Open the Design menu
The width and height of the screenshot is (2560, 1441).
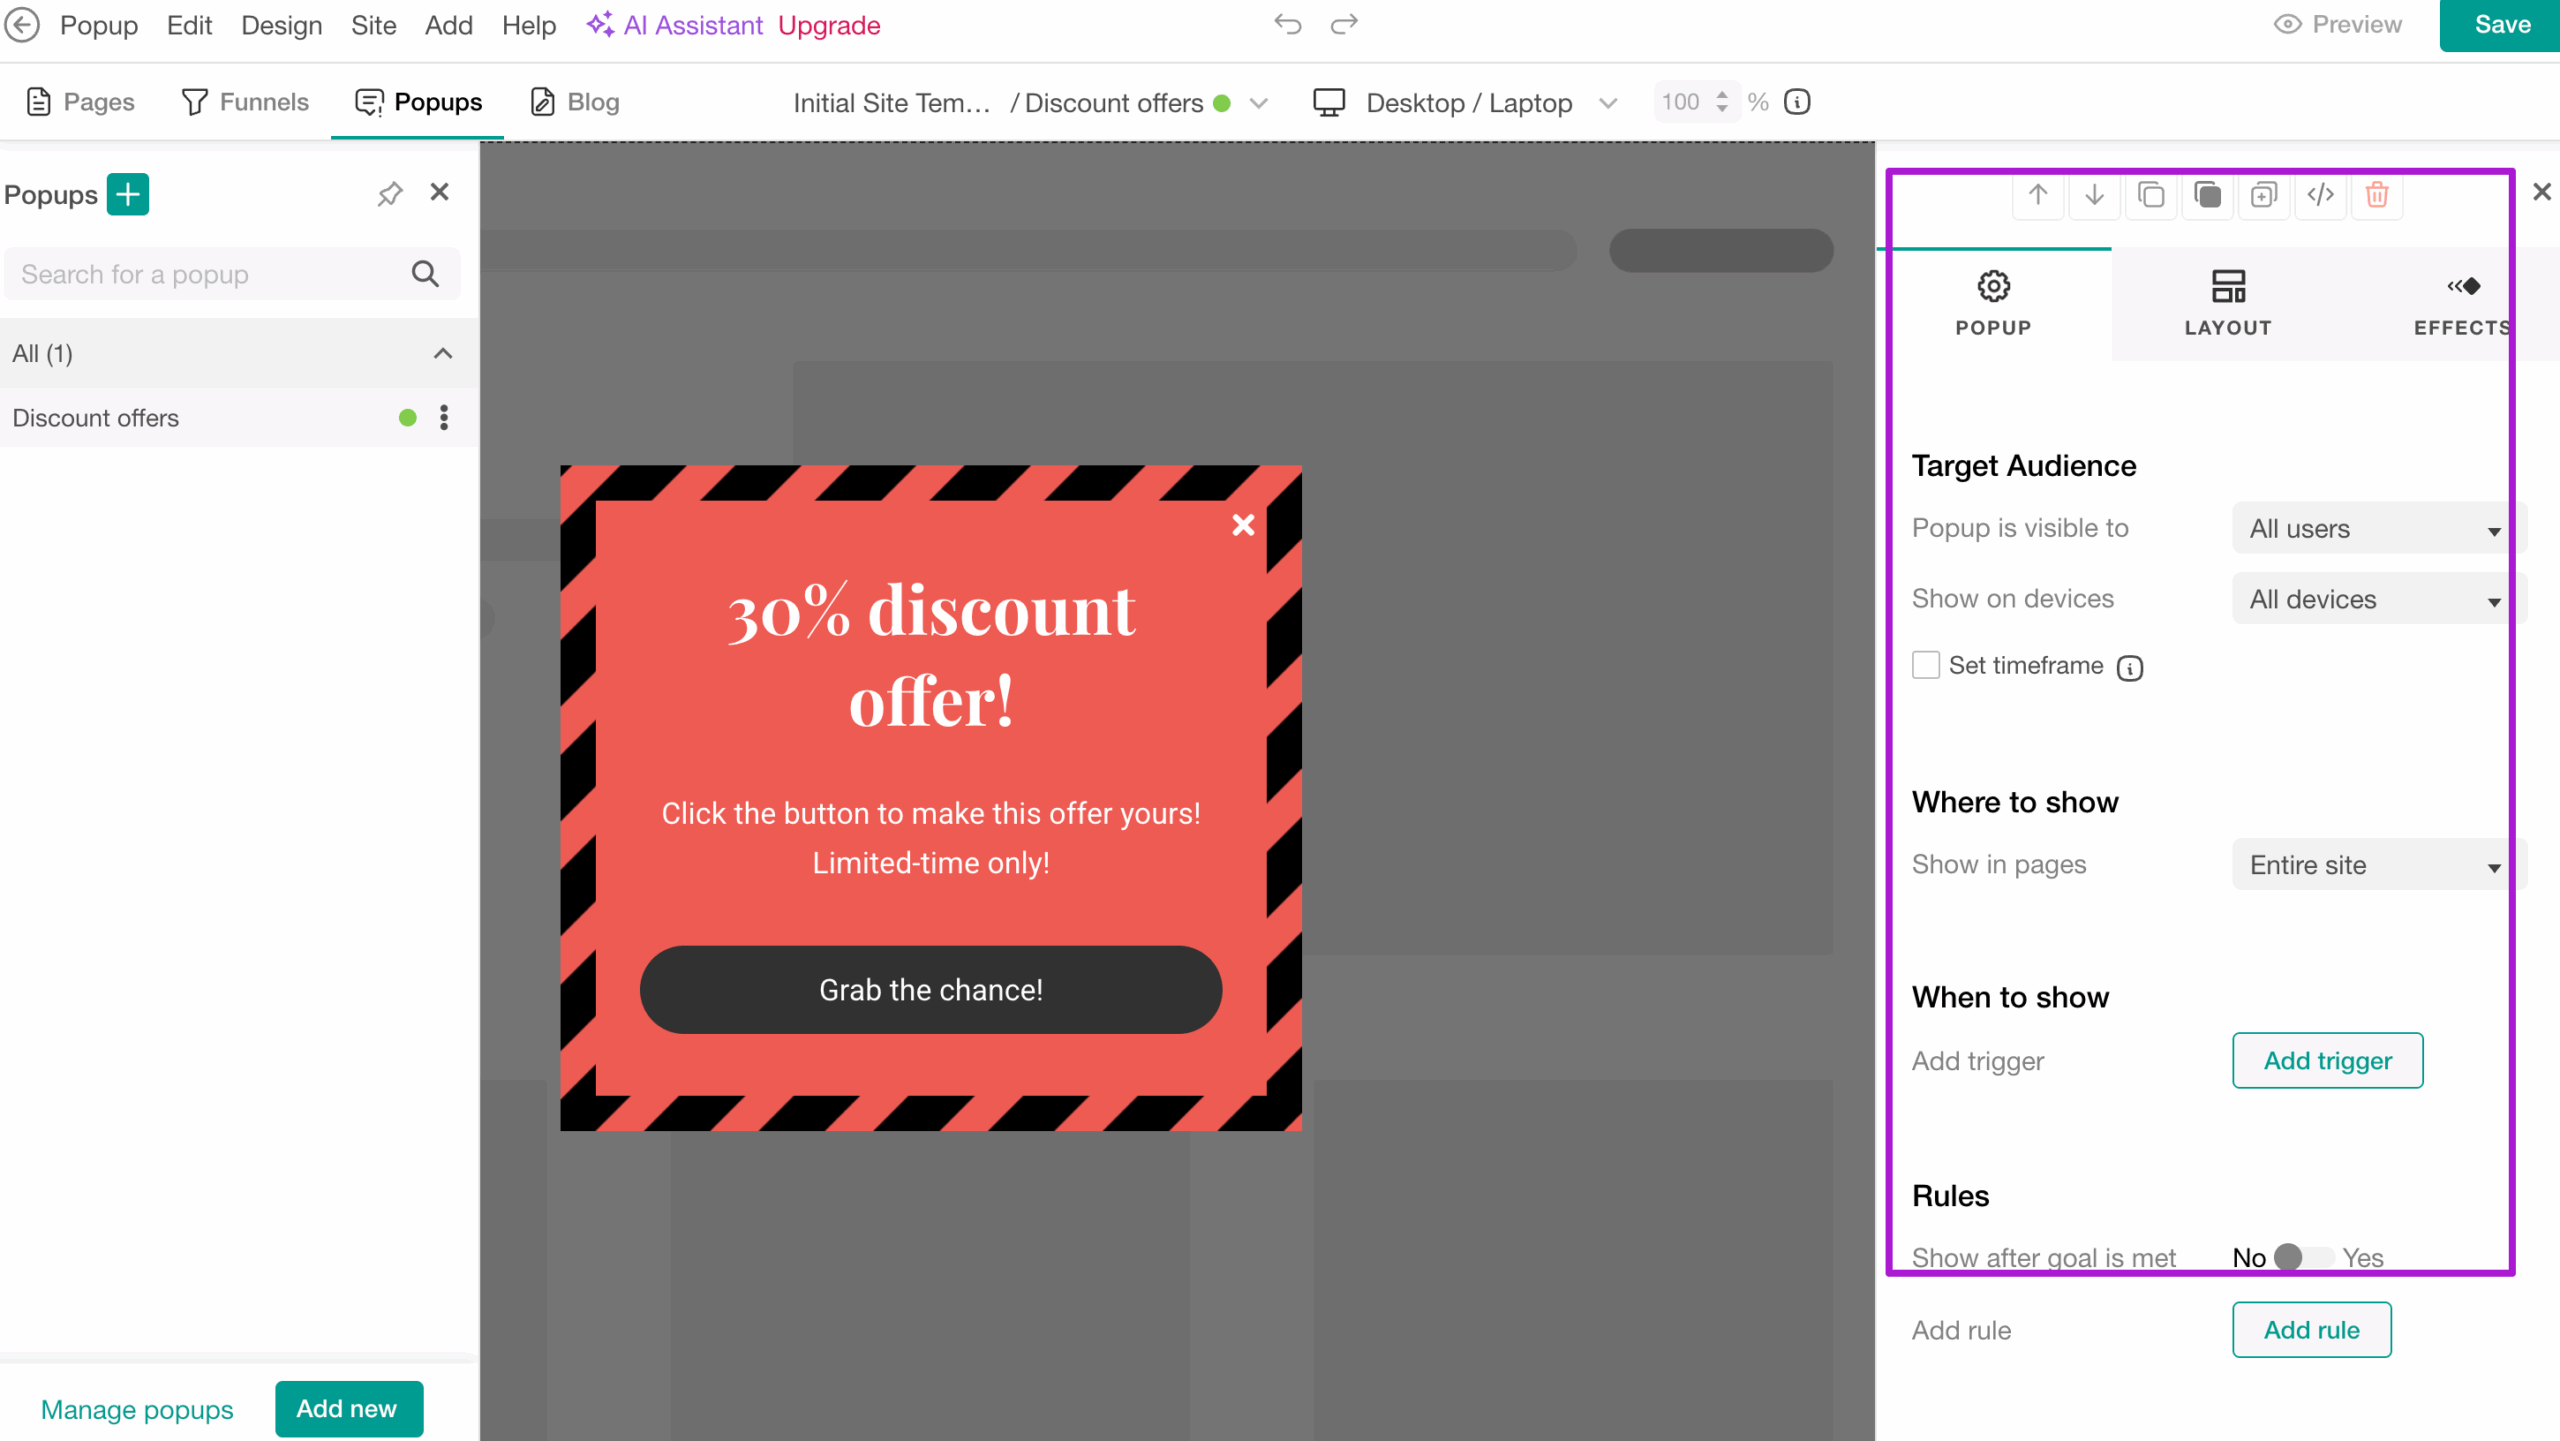click(281, 25)
